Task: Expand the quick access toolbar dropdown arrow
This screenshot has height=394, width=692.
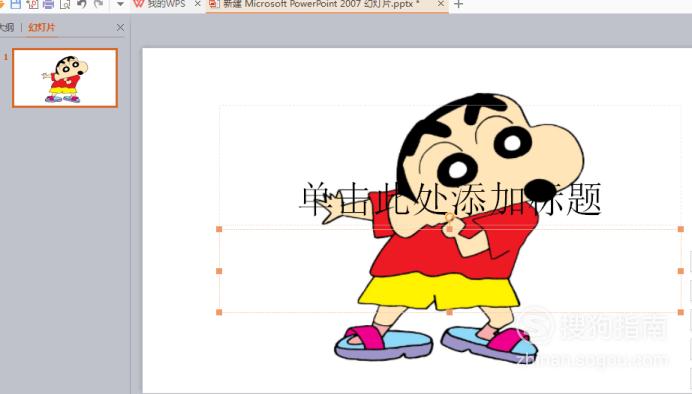Action: click(x=120, y=4)
